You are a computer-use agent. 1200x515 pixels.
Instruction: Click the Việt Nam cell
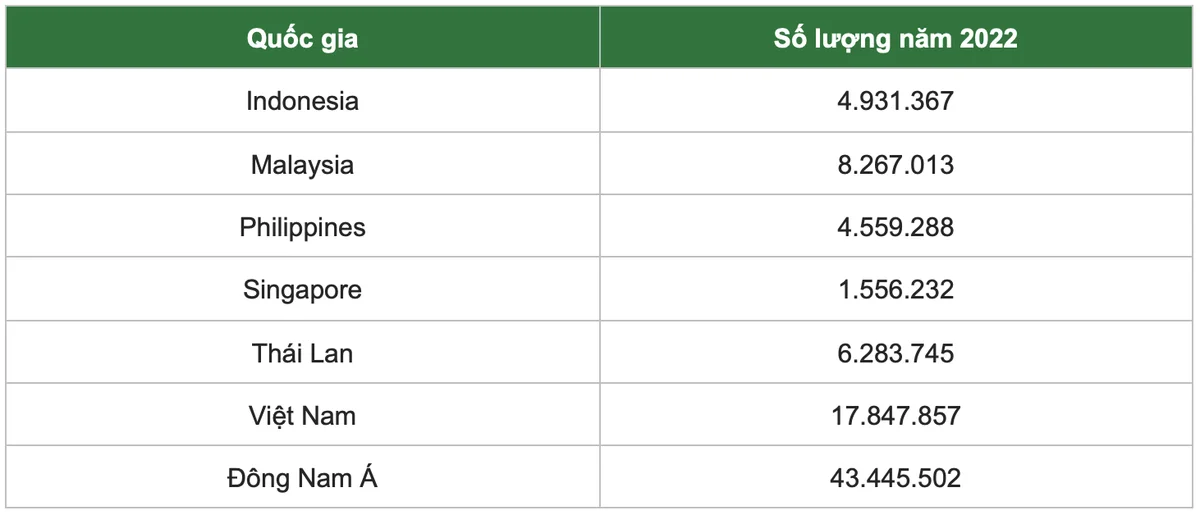coord(303,415)
